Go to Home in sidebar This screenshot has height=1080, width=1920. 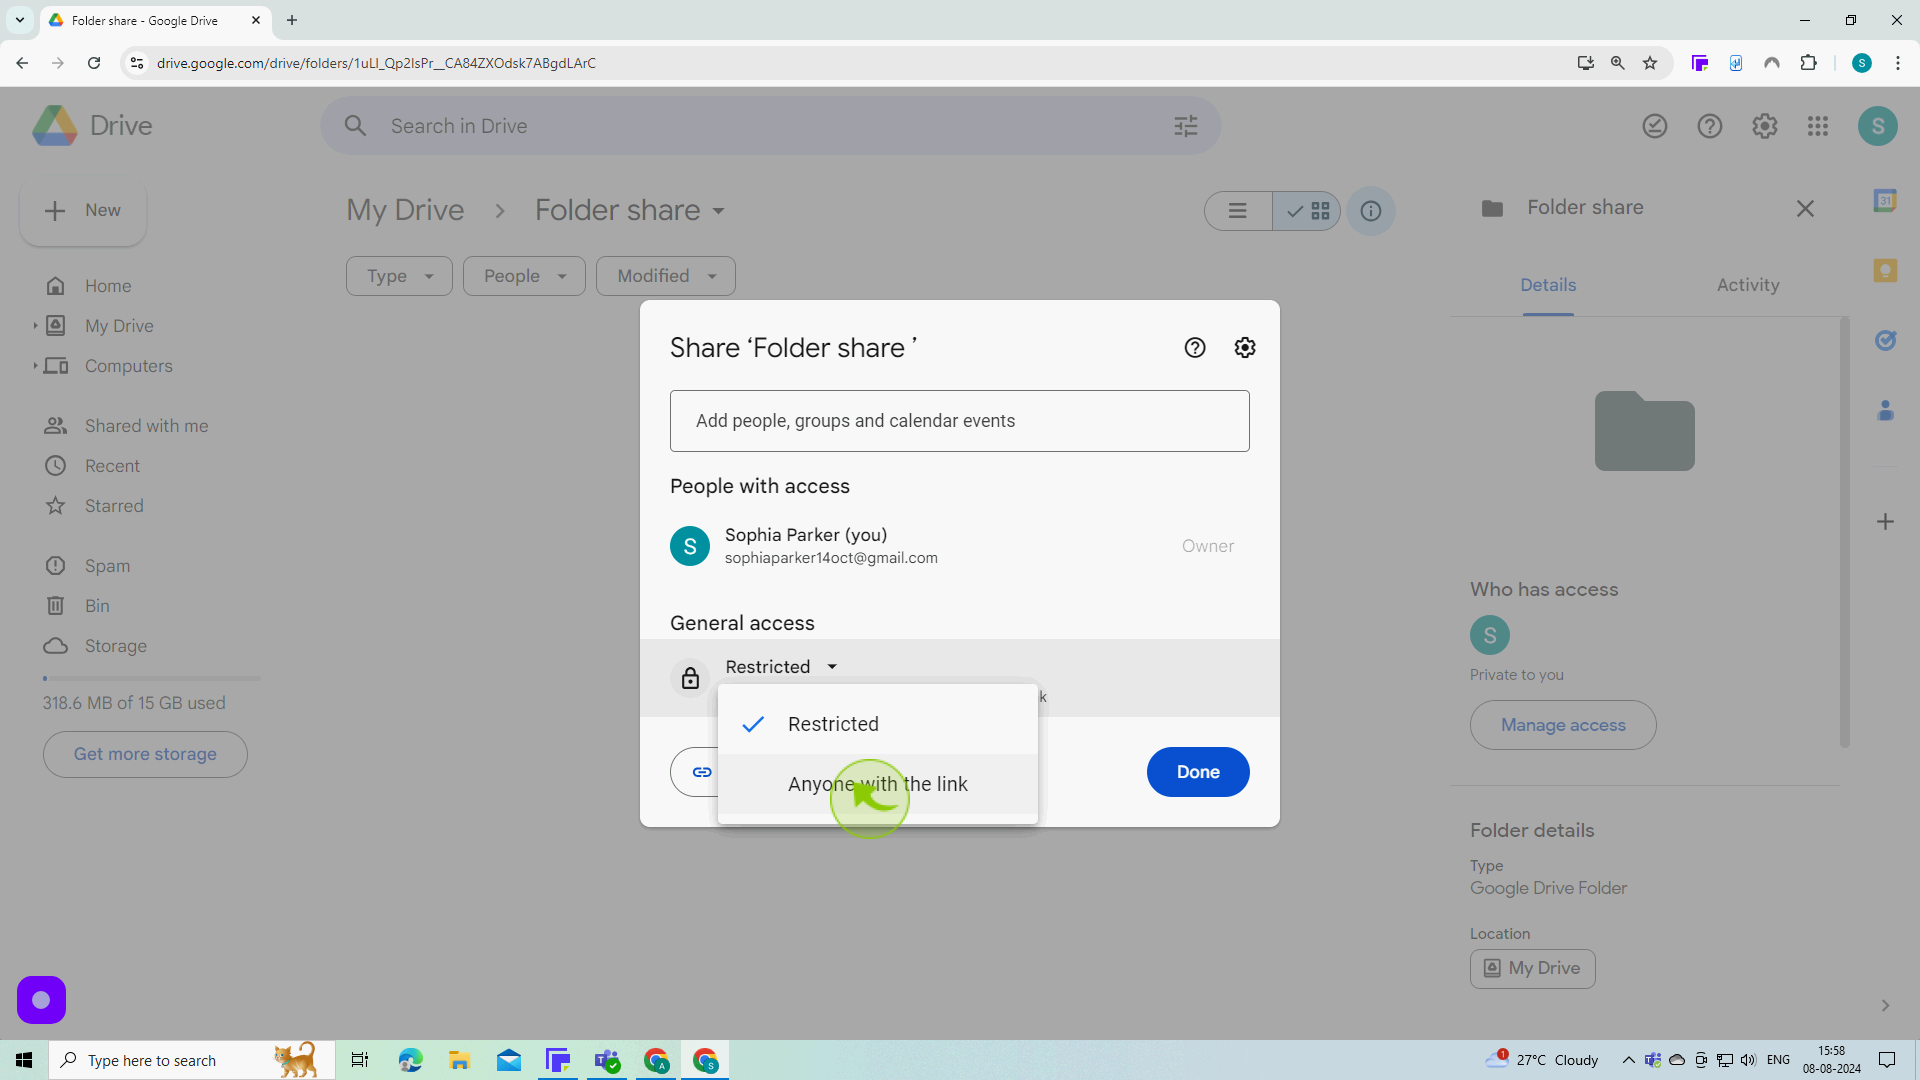(108, 286)
